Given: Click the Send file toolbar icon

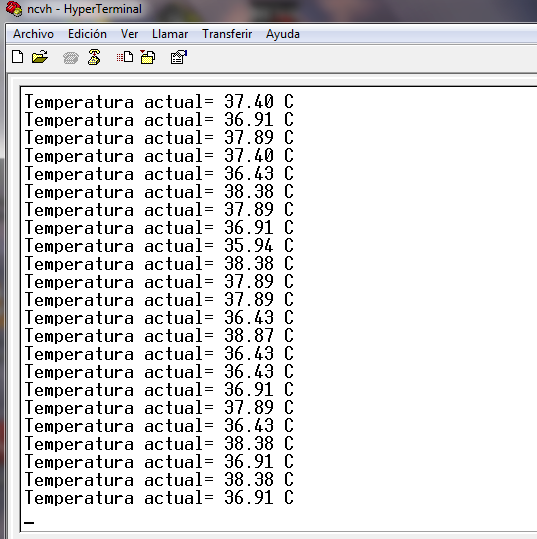Looking at the screenshot, I should point(125,57).
